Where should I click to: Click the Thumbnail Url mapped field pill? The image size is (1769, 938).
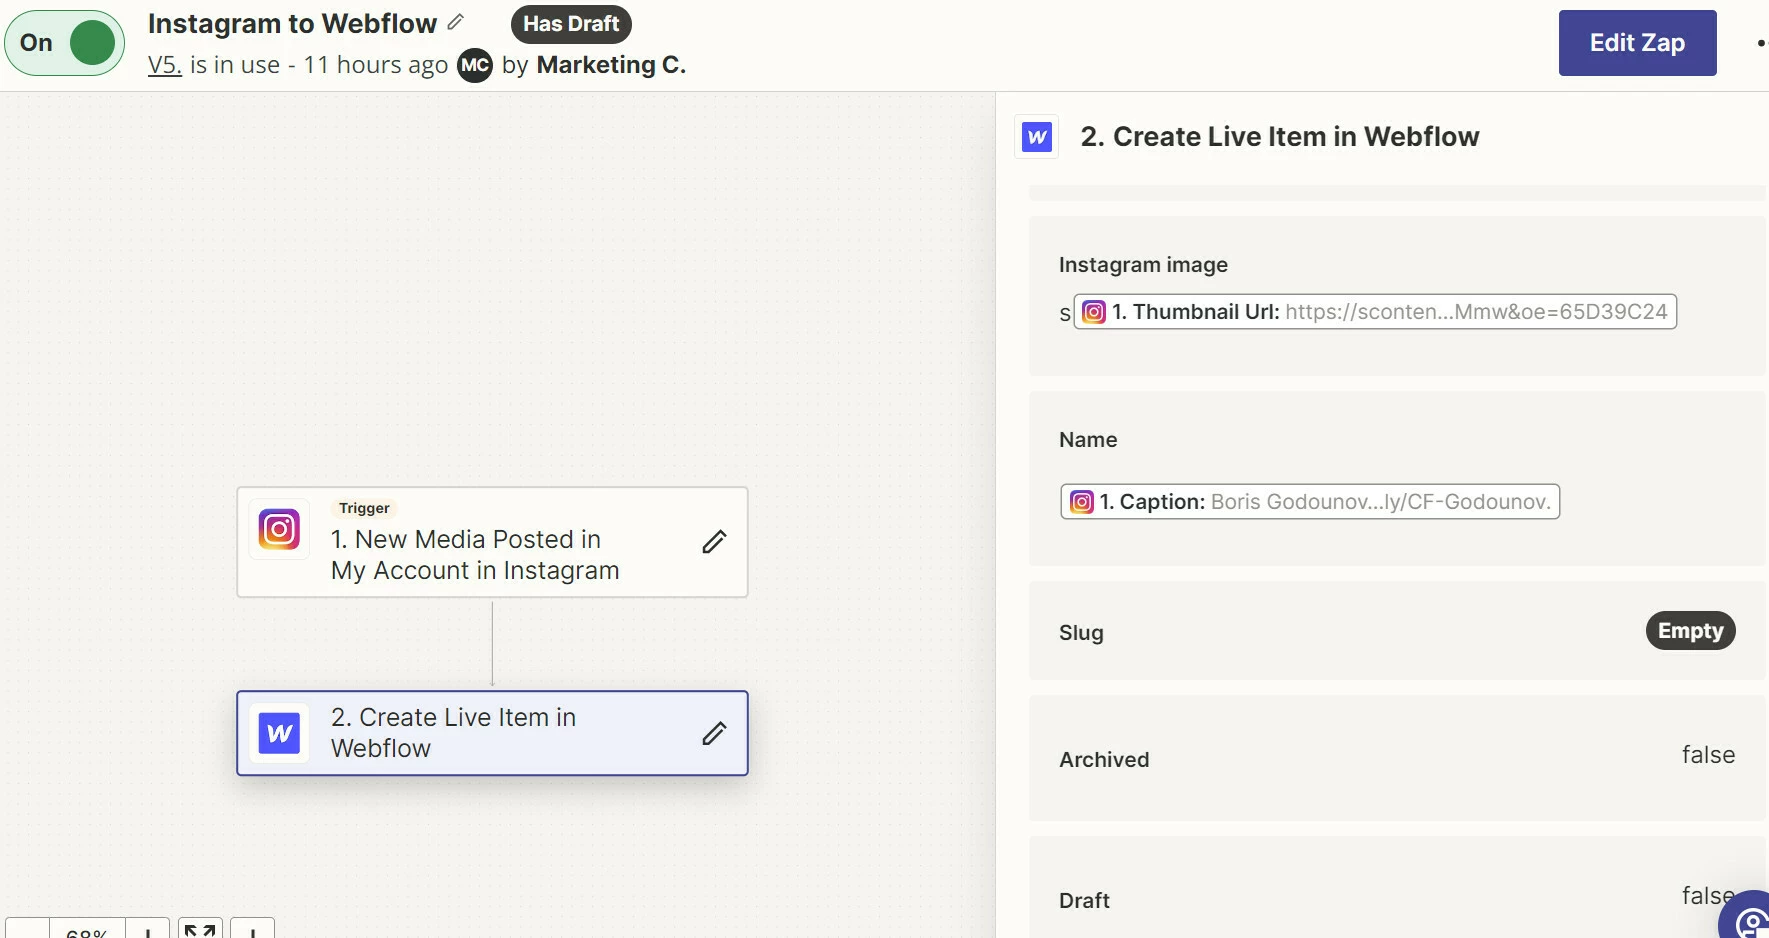tap(1375, 312)
